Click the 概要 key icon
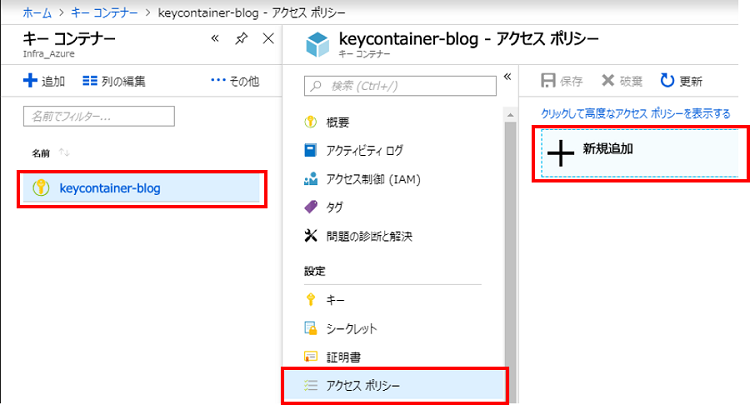The width and height of the screenshot is (750, 405). tap(310, 122)
